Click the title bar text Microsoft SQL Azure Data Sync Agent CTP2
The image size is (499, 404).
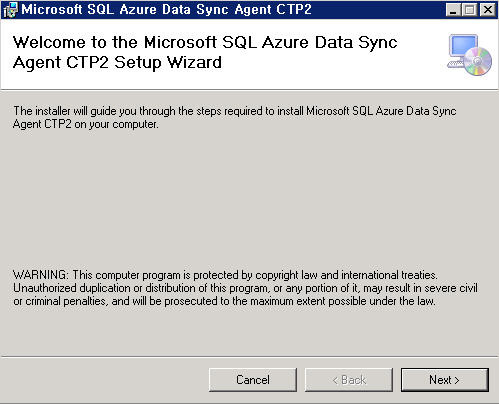(166, 10)
